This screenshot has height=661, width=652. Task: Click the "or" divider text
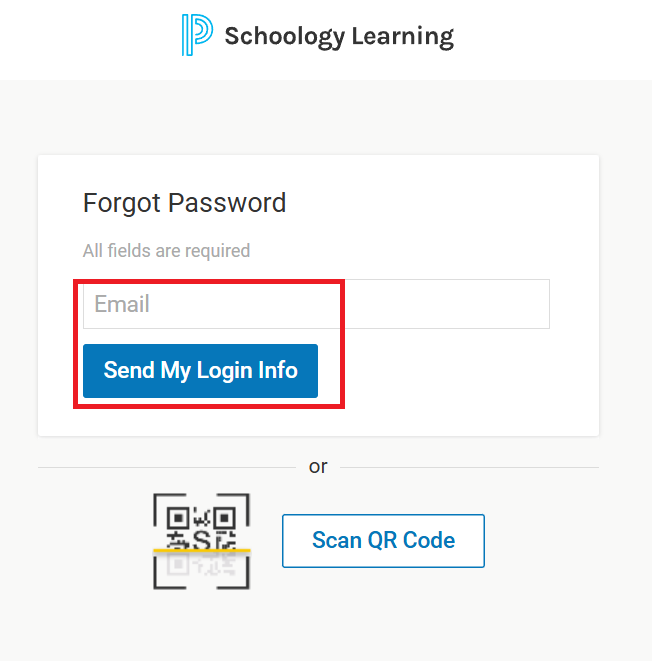pos(318,467)
